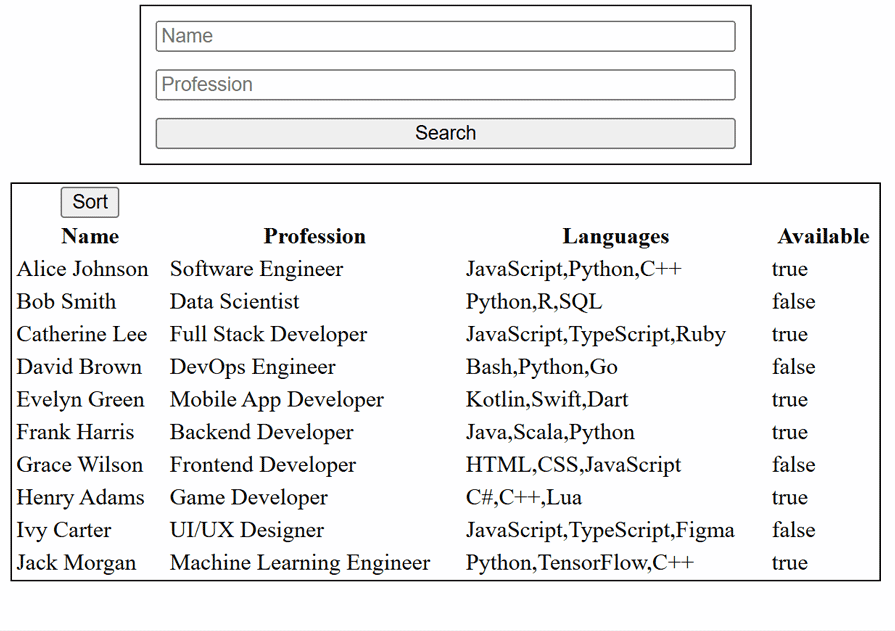This screenshot has height=631, width=895.
Task: Select the Machine Learning Engineer cell
Action: [300, 562]
